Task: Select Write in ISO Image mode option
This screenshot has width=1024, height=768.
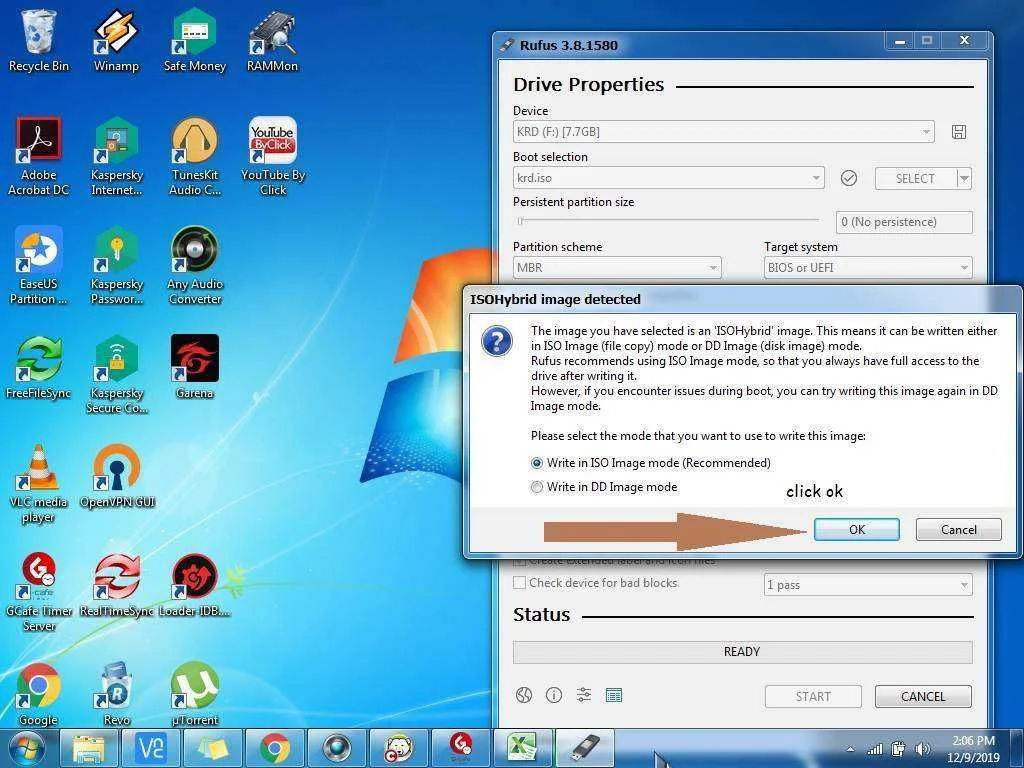Action: pyautogui.click(x=652, y=463)
